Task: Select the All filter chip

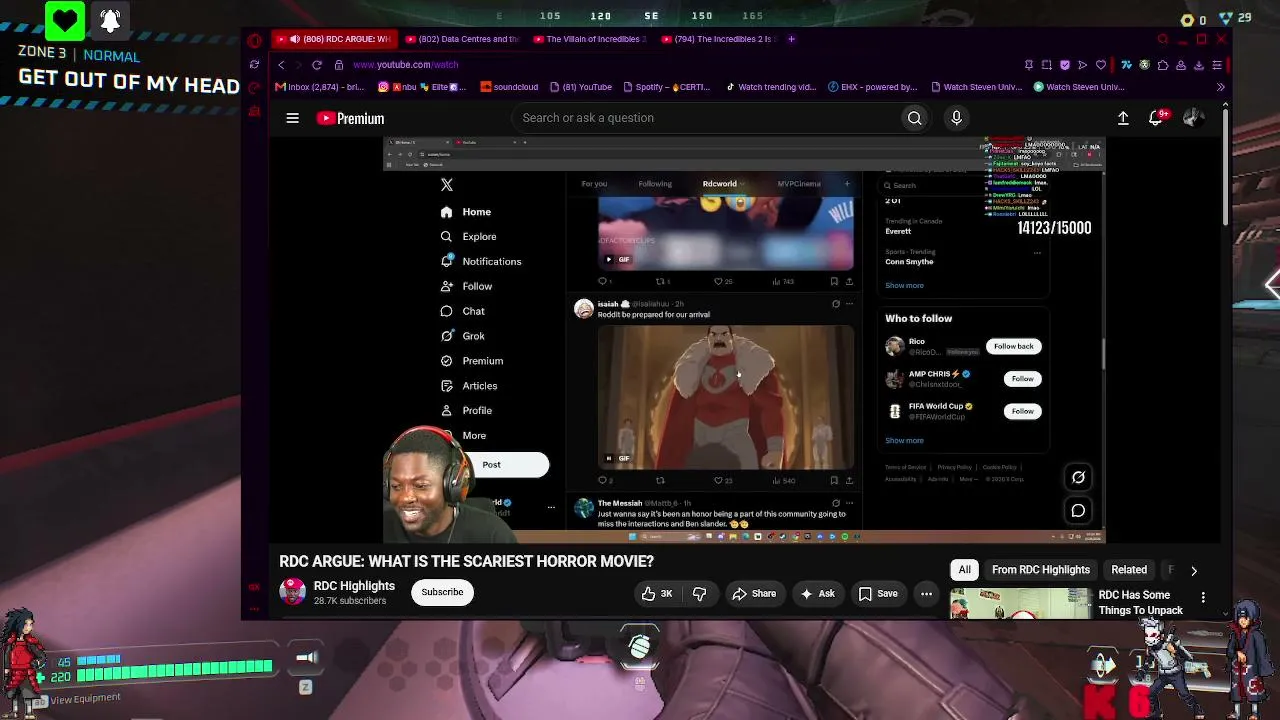Action: [x=964, y=570]
